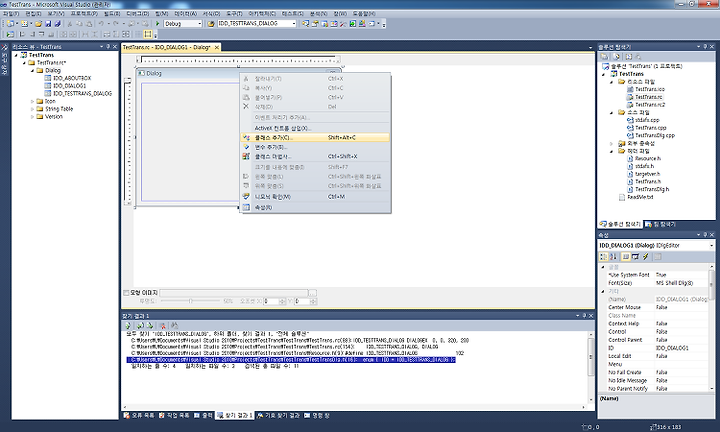This screenshot has width=720, height=432.
Task: Select Add Class (Shift+Alt+C) in context menu
Action: pos(315,137)
